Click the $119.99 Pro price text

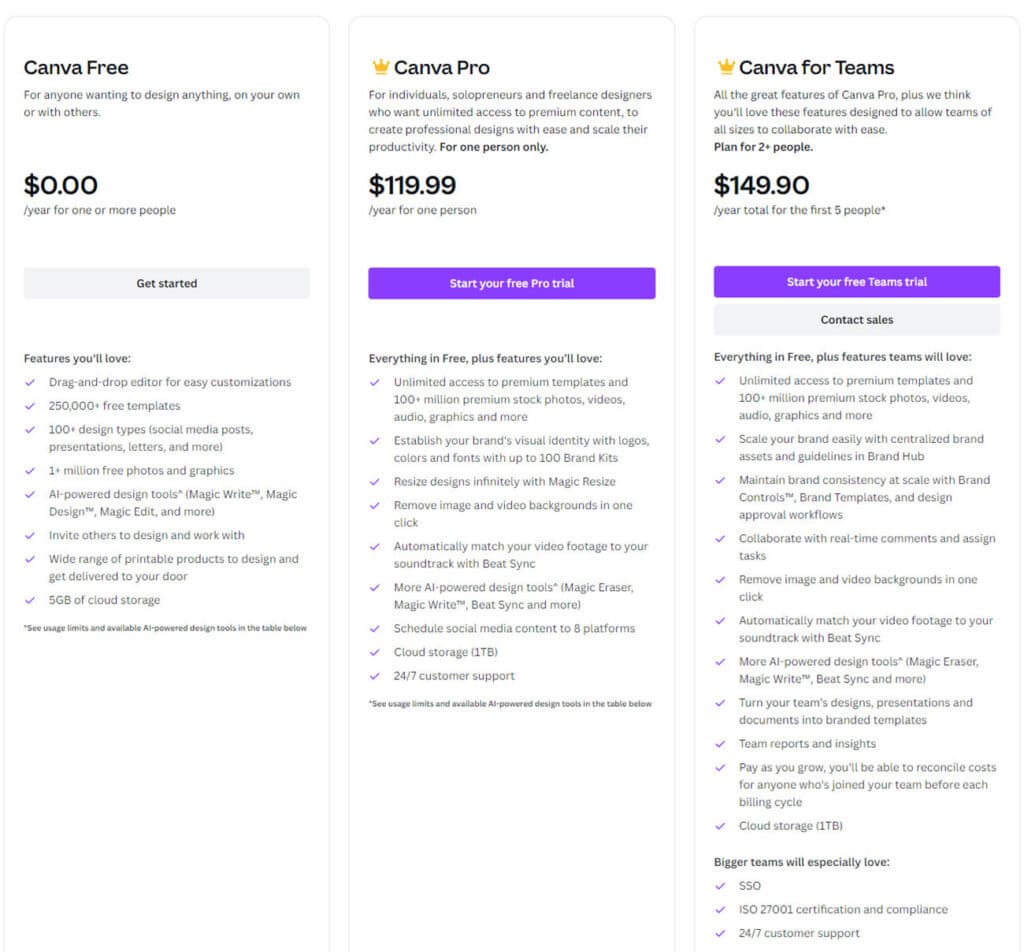click(412, 185)
